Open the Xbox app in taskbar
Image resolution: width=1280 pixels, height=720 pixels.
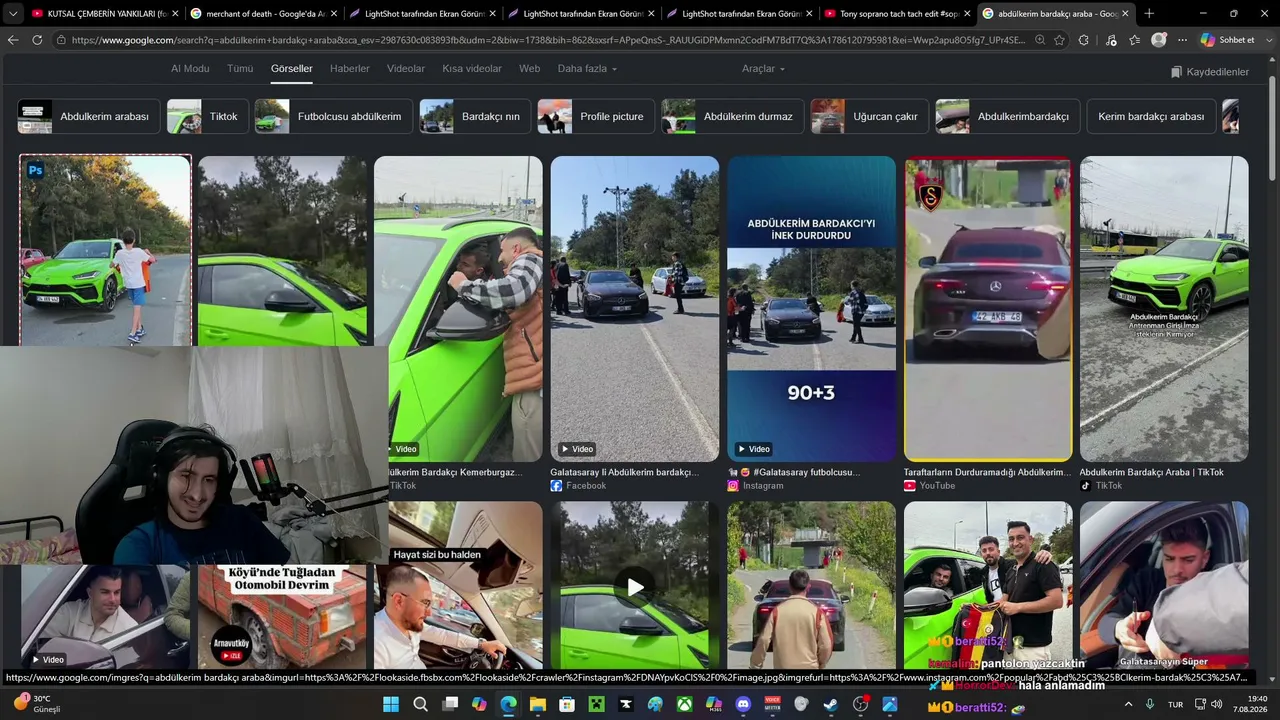(x=684, y=704)
